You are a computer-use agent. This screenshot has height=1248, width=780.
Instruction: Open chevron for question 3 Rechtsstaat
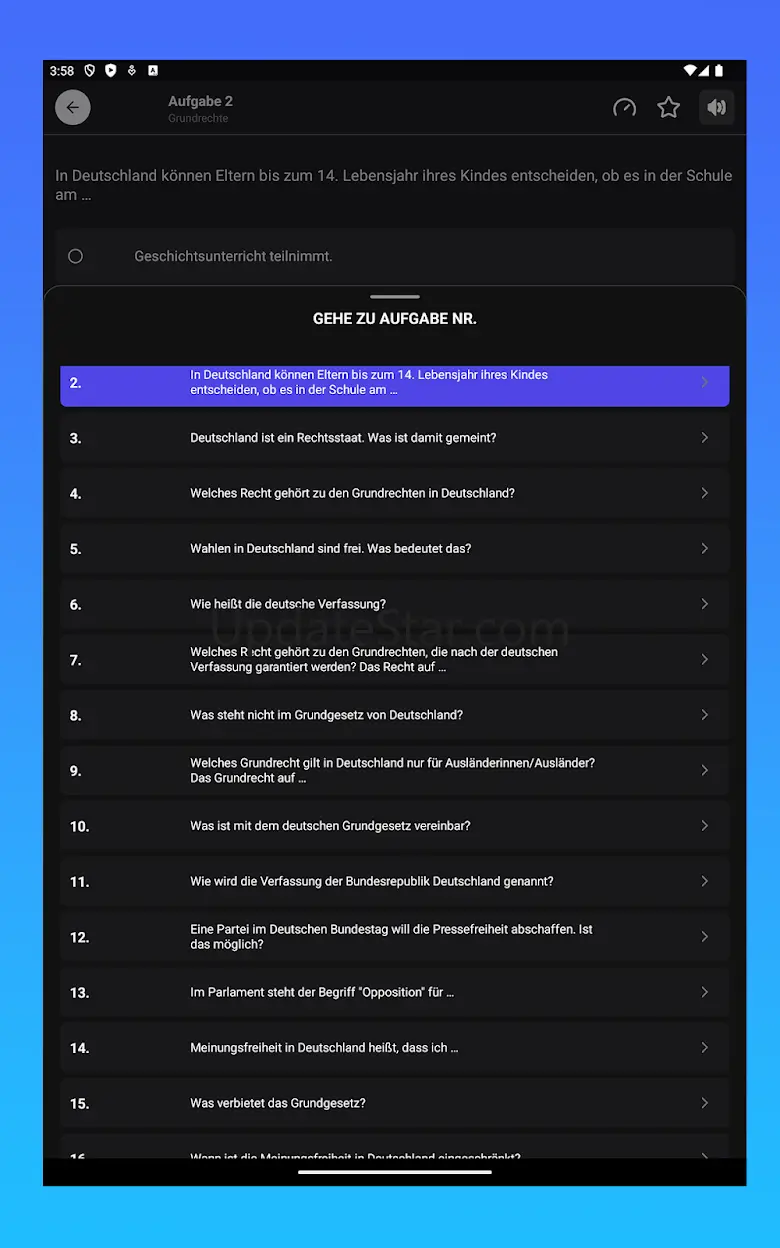point(705,438)
